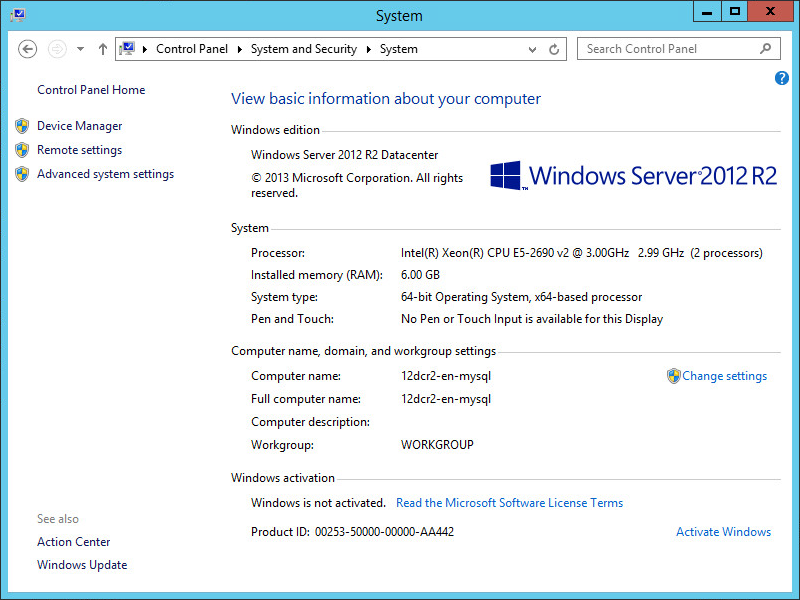Click the edition text 'Windows Server 2012 R2 Datacenter'
Screen dimensions: 800x600
(344, 155)
